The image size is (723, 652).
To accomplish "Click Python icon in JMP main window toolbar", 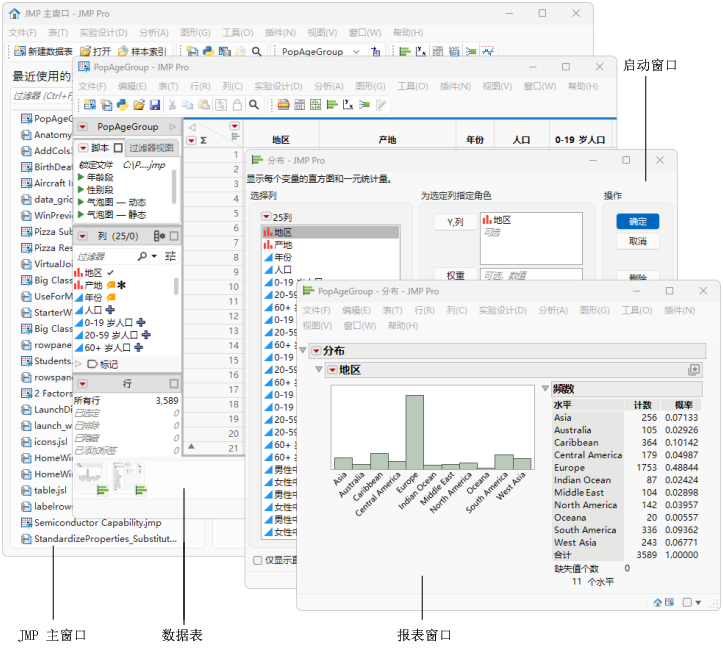I will [208, 51].
